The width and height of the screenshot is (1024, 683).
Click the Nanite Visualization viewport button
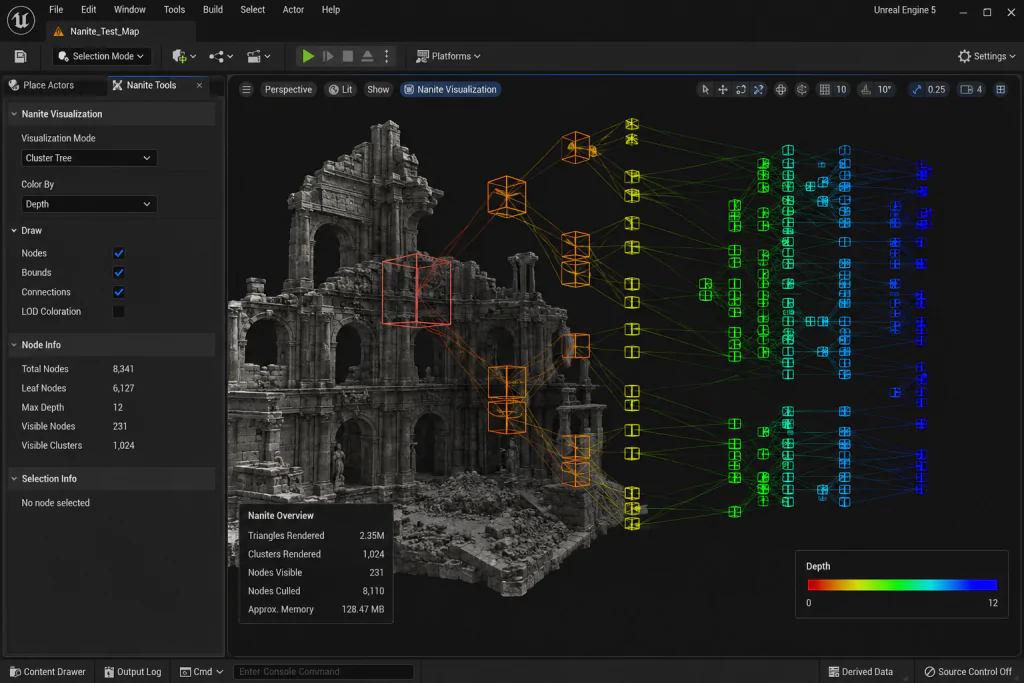tap(451, 89)
